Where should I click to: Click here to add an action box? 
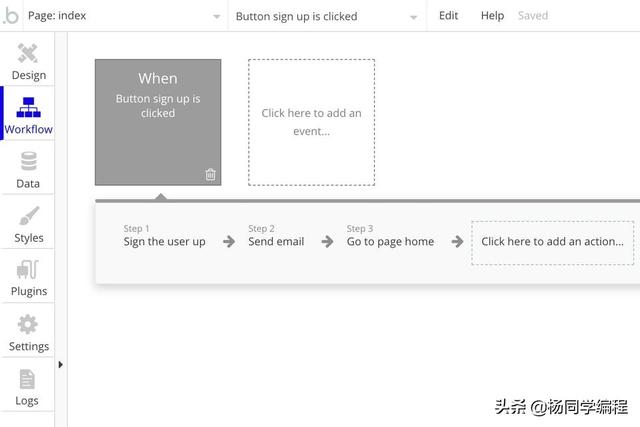click(552, 242)
